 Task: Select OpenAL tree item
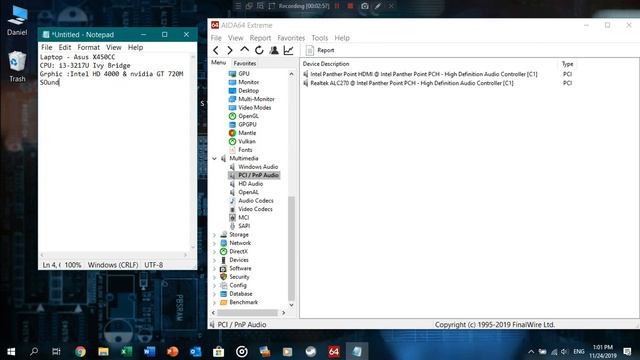coord(248,192)
